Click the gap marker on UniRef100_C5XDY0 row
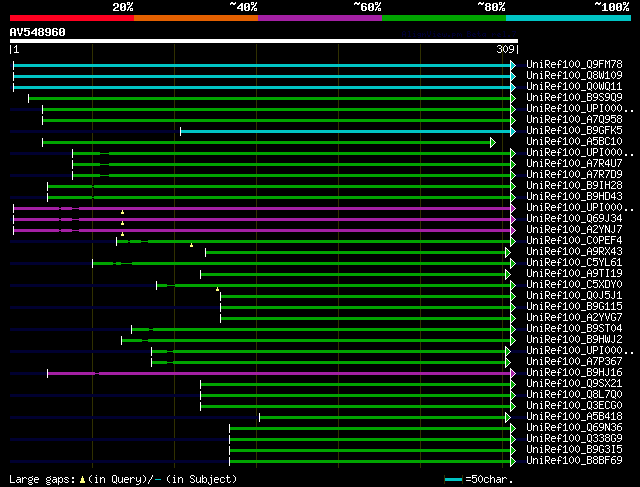 [217, 289]
